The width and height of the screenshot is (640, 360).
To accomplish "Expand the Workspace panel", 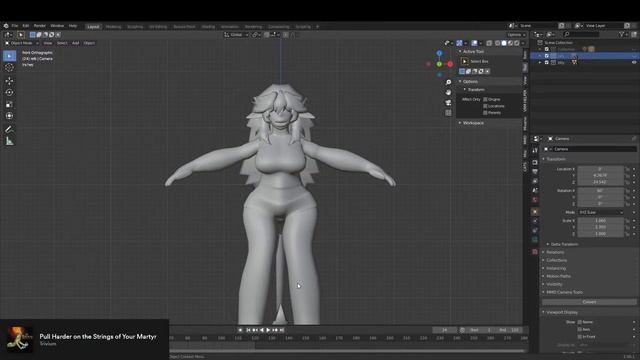I will pyautogui.click(x=472, y=123).
